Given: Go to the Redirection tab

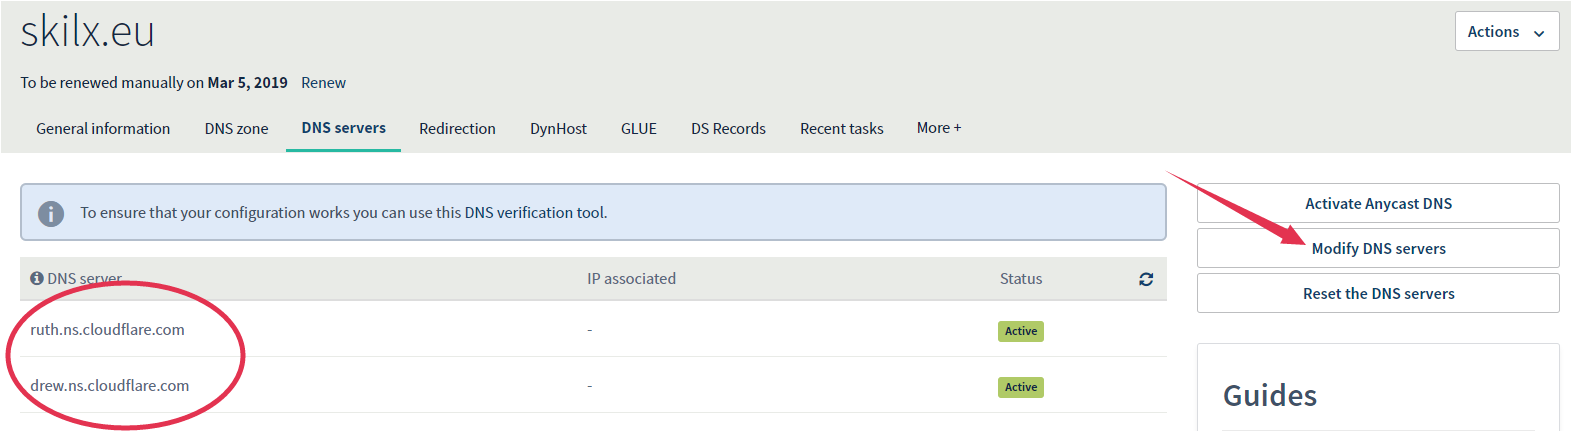Looking at the screenshot, I should pos(457,129).
